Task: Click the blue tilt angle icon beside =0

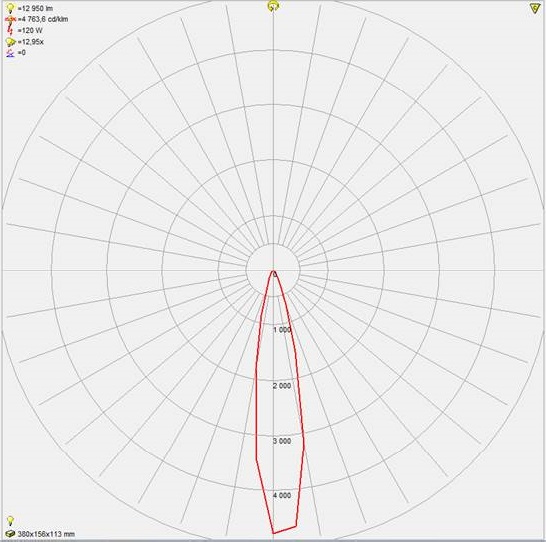Action: 11,53
